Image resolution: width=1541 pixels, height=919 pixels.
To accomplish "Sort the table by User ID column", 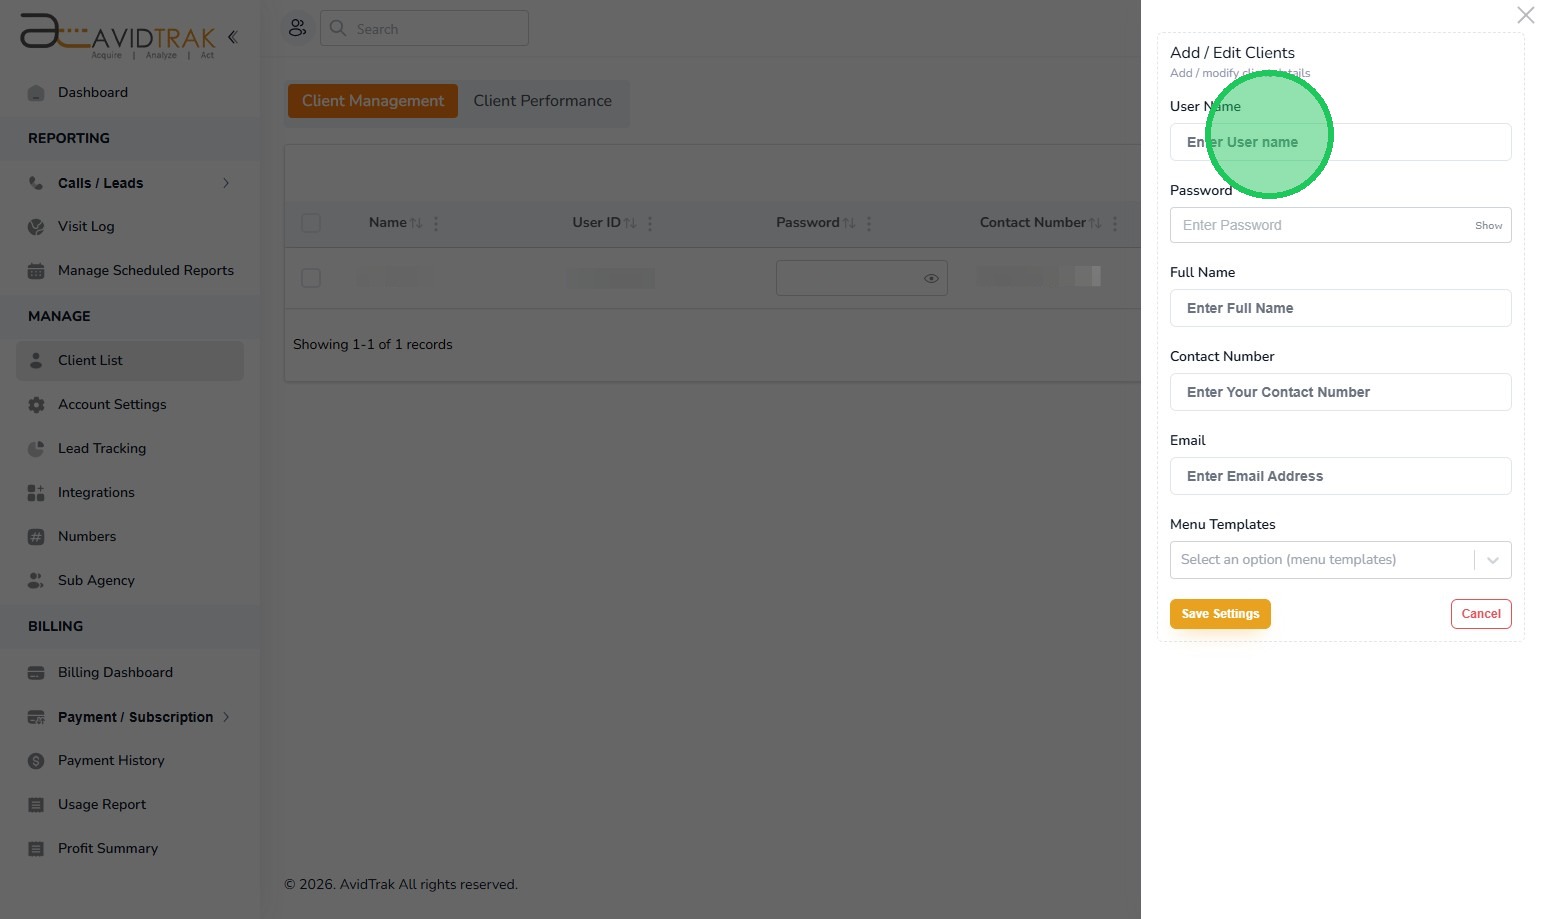I will (x=630, y=223).
